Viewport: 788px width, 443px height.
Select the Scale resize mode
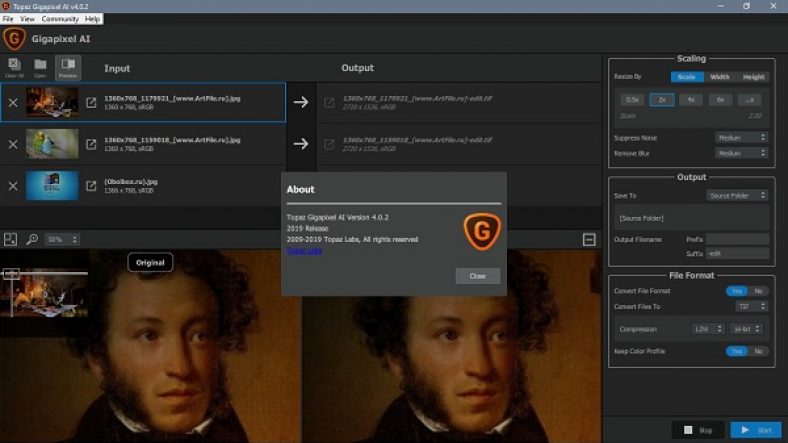[x=686, y=77]
